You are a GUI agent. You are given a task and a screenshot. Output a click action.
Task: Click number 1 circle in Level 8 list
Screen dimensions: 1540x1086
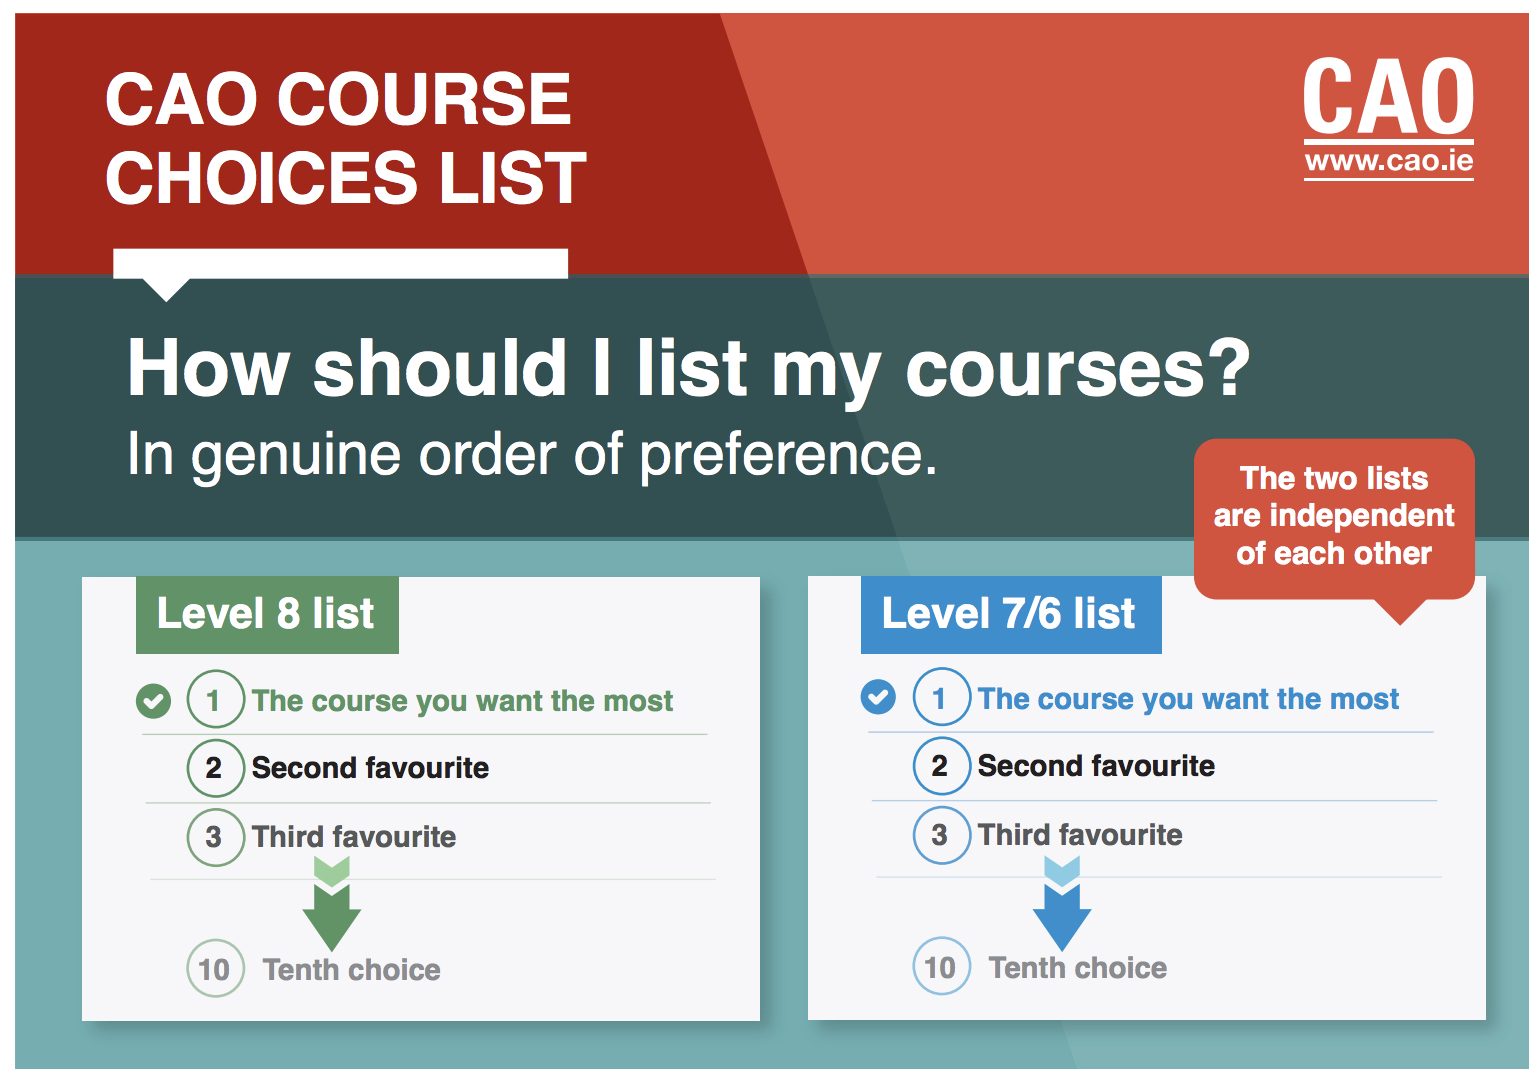click(x=215, y=699)
